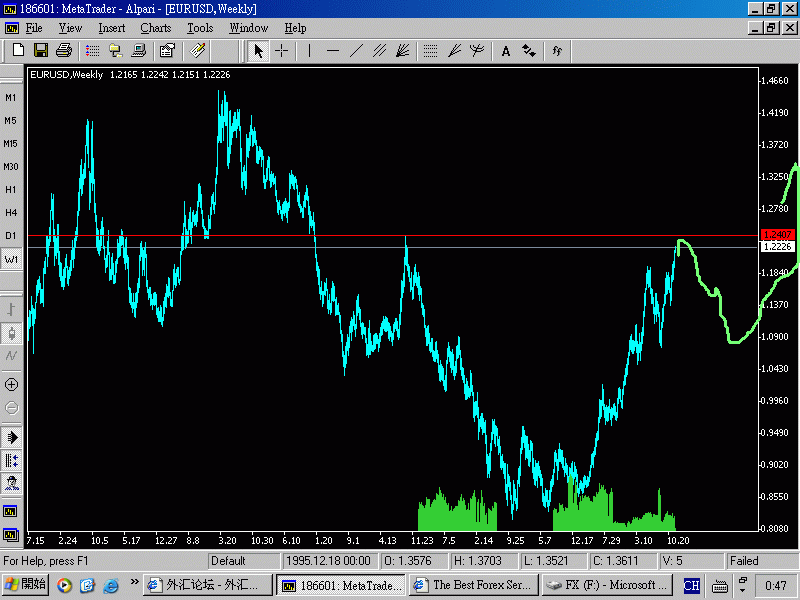Open the Terminal computer icon
Viewport: 800px width, 600px height.
(139, 51)
